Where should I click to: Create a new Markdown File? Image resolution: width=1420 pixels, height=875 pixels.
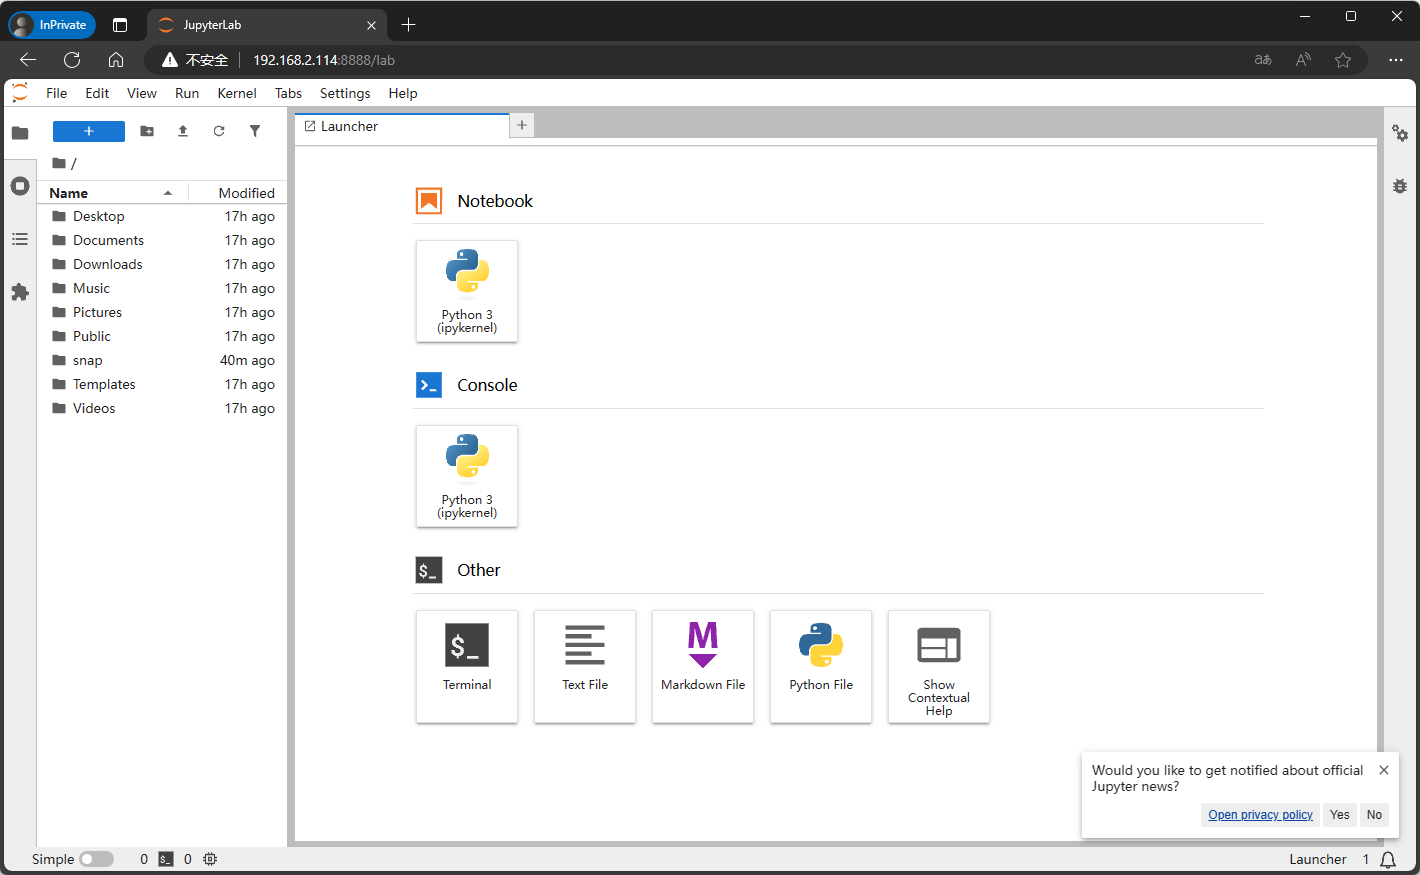(x=703, y=666)
